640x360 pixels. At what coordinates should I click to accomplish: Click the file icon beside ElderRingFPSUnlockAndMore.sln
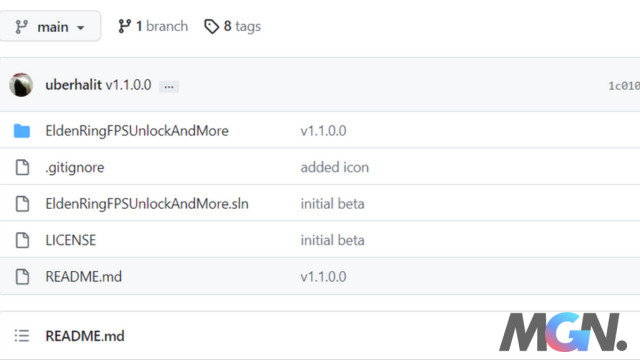point(22,204)
